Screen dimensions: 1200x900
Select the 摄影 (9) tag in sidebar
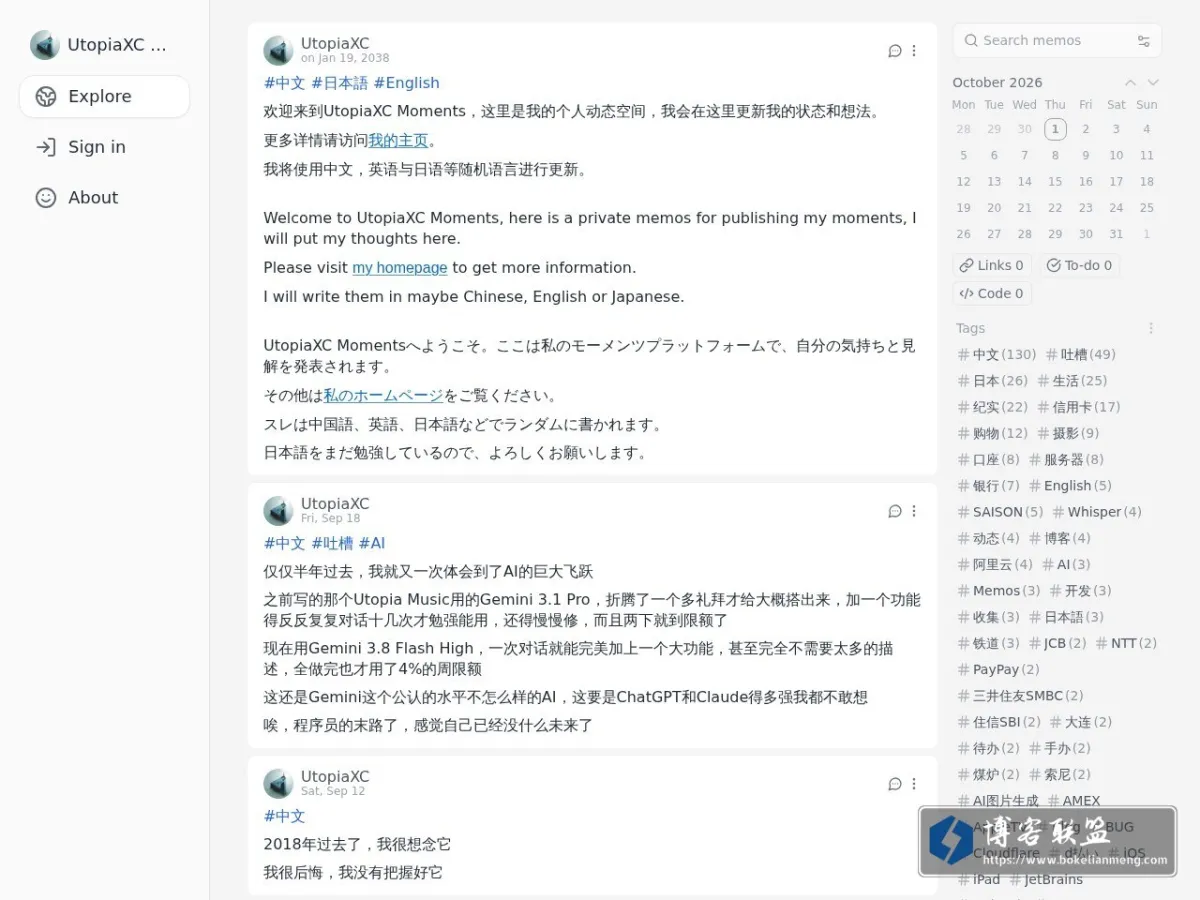coord(1068,433)
